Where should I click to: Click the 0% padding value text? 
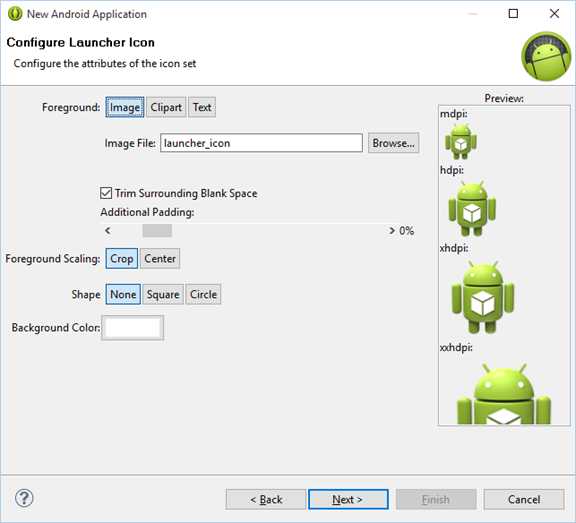[407, 231]
